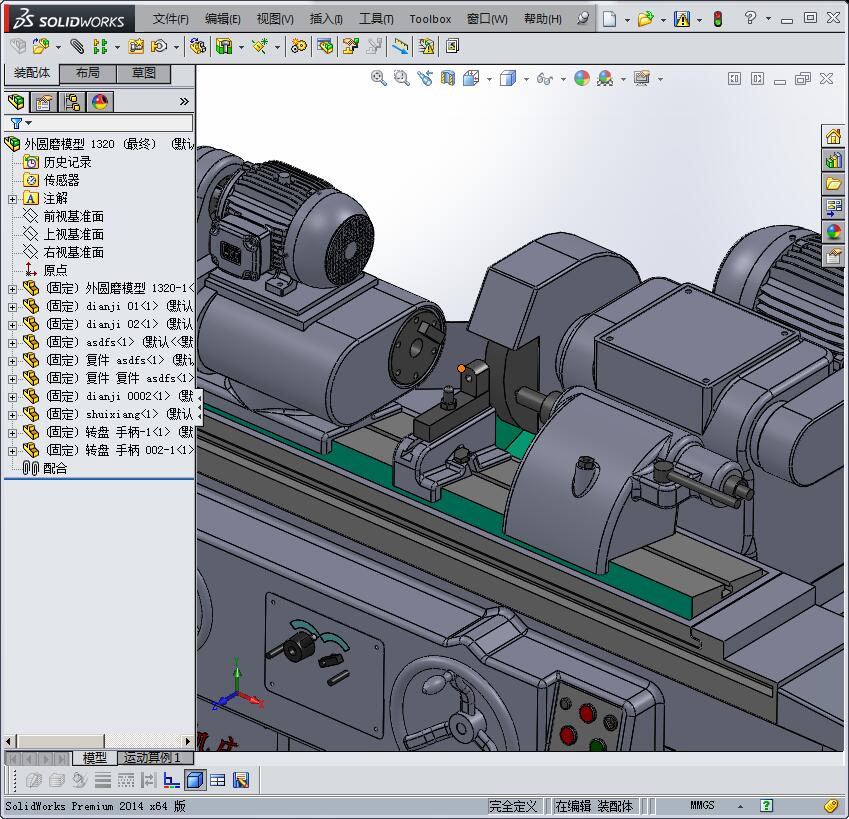Click the Zoom to Fit magnifier icon

click(379, 78)
